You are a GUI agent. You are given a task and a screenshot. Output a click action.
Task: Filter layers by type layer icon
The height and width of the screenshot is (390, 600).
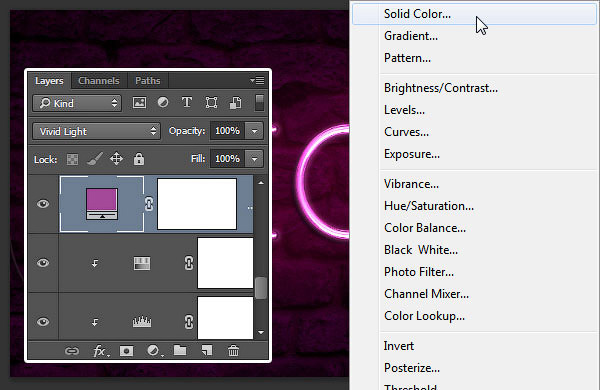187,103
